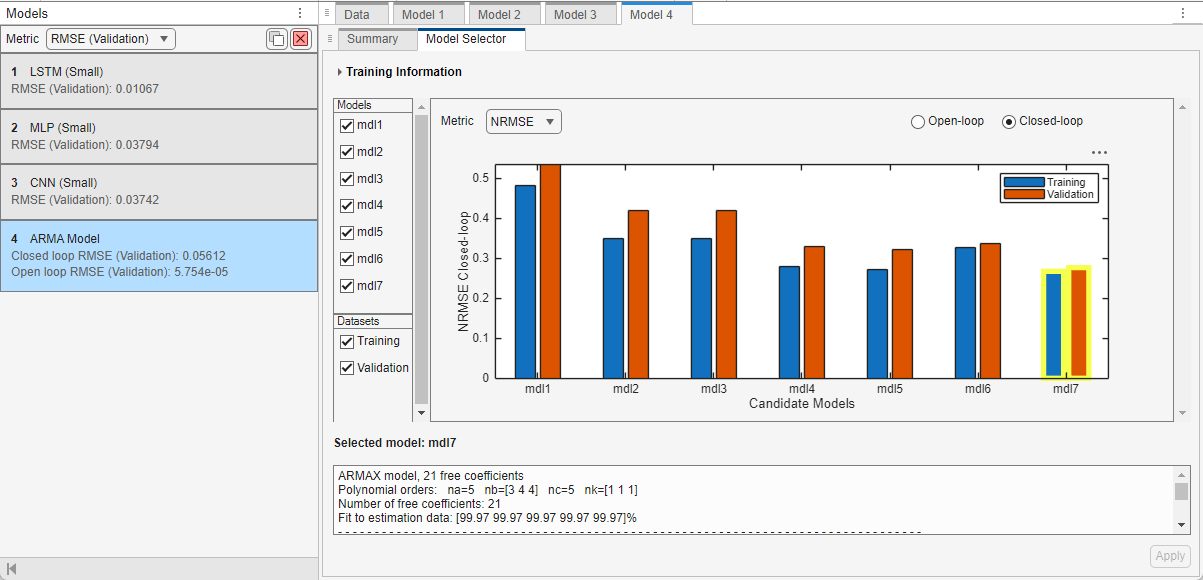Screen dimensions: 1203x580
Task: Toggle the mdl5 checkbox
Action: point(347,232)
